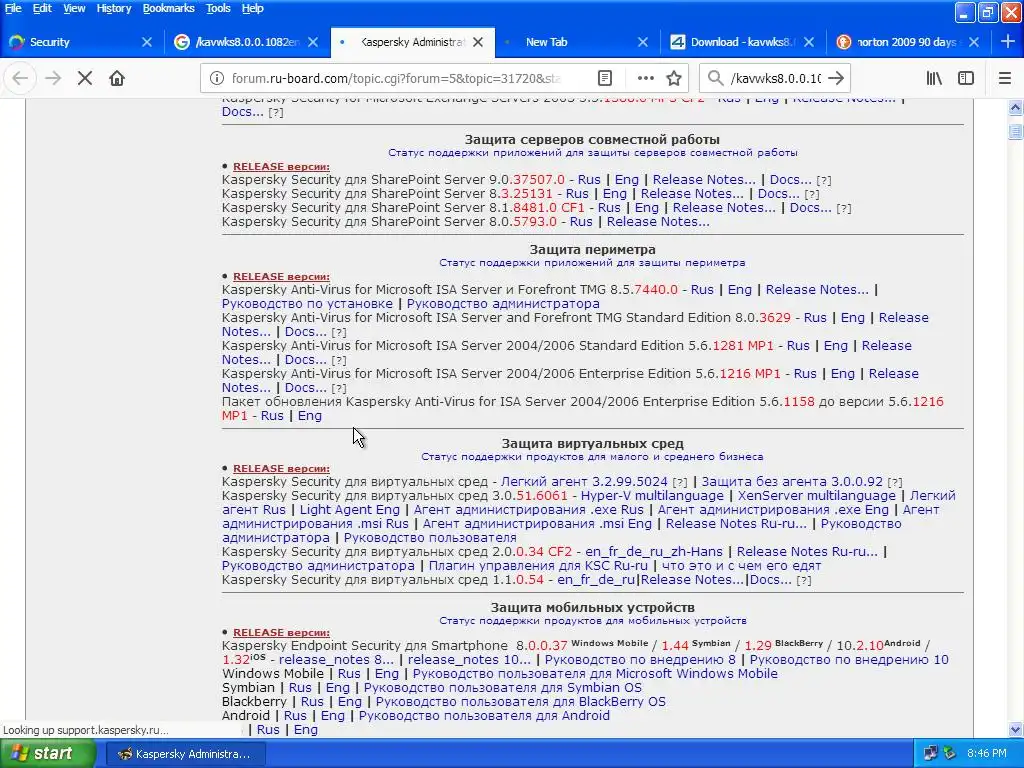Open the Tools menu
This screenshot has height=768, width=1024.
point(218,8)
